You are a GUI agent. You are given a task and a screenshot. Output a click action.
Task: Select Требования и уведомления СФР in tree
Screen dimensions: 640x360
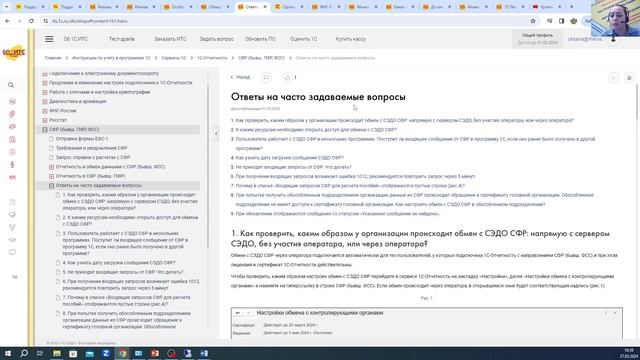coord(91,148)
